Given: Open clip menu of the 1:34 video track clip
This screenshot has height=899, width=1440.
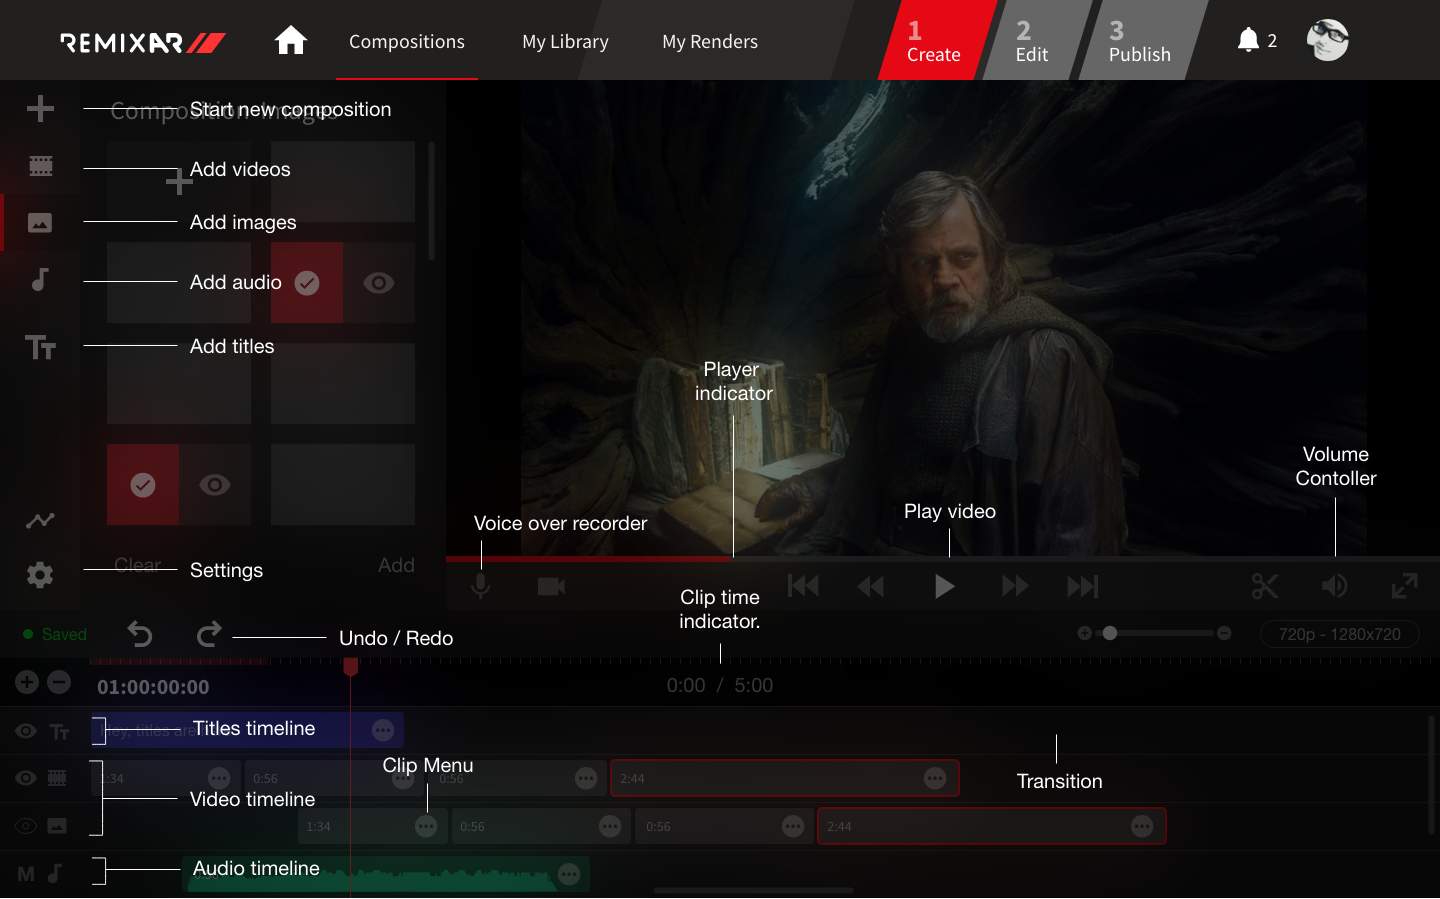Looking at the screenshot, I should pos(219,778).
